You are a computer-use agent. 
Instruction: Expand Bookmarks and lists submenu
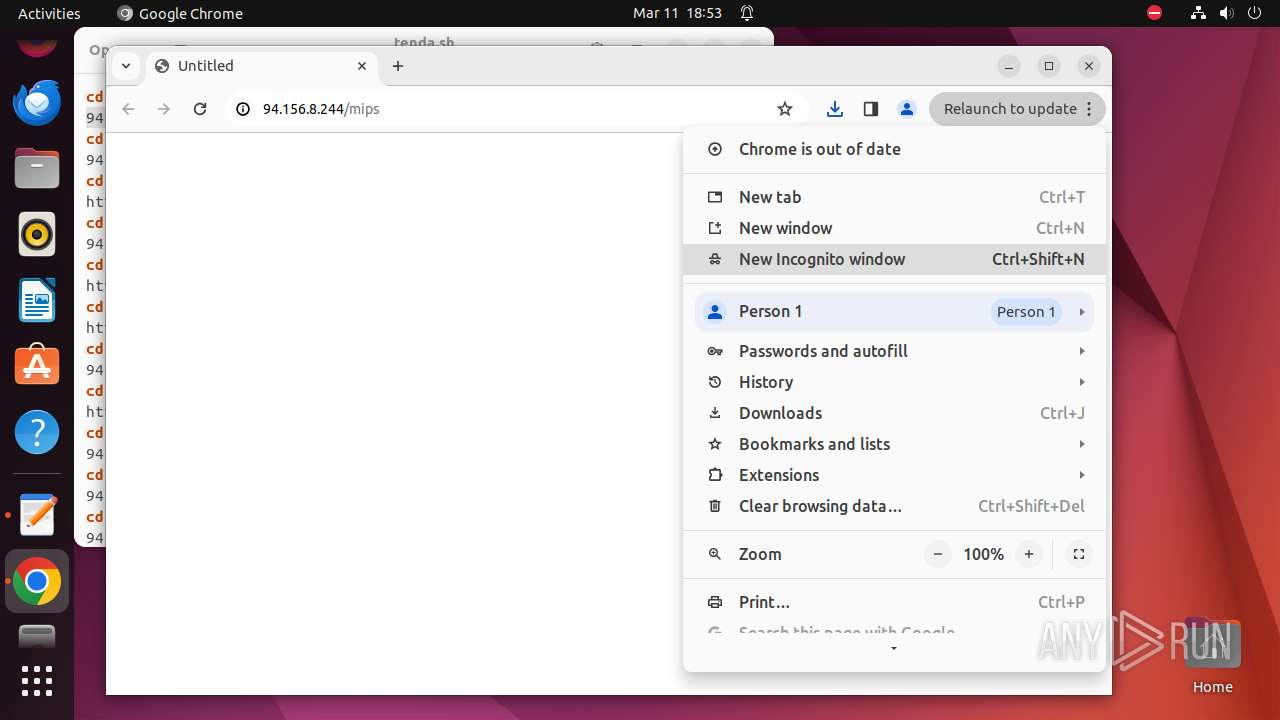(895, 444)
